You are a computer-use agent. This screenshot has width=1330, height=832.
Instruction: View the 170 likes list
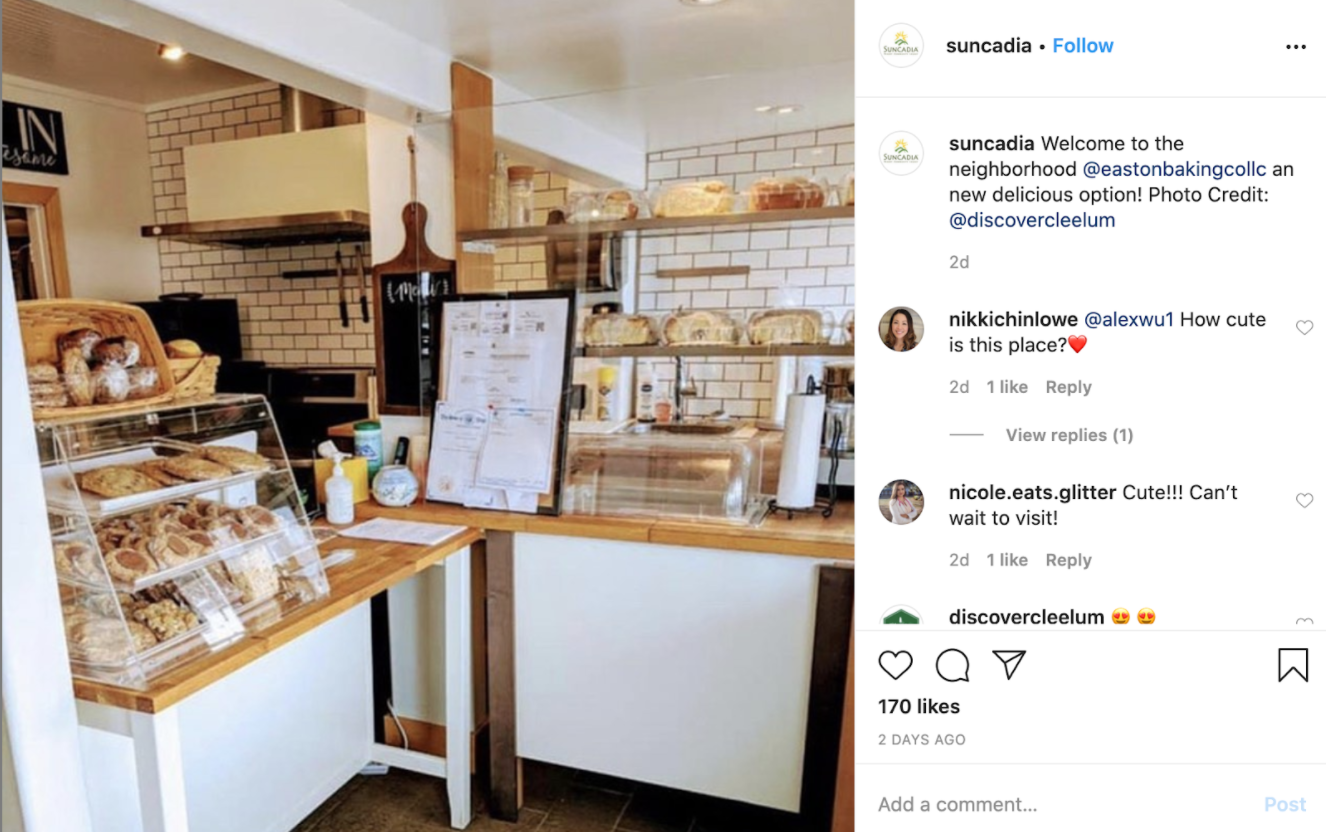click(x=919, y=706)
